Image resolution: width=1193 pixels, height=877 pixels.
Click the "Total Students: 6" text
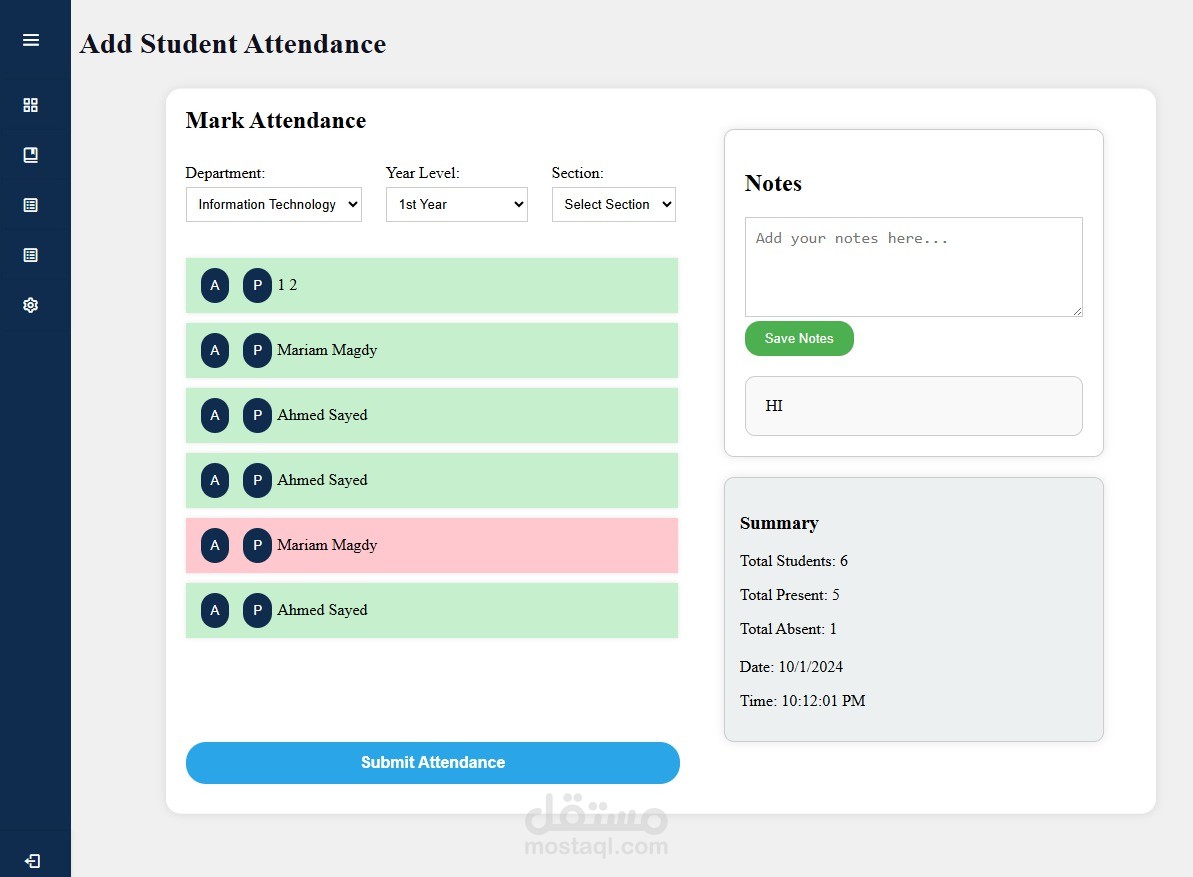coord(794,561)
